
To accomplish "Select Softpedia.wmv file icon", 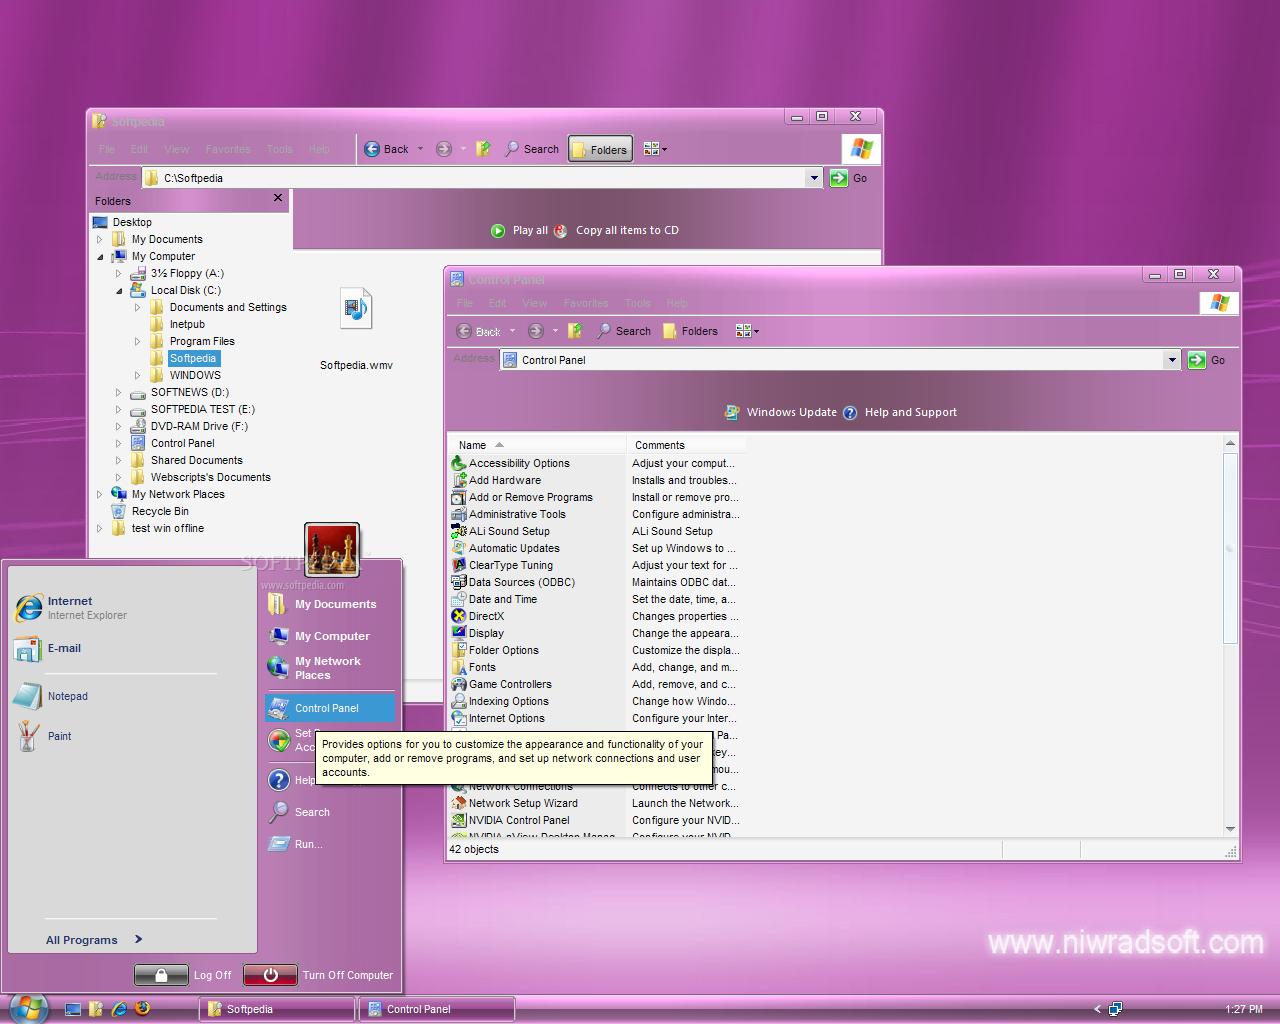I will [x=356, y=308].
